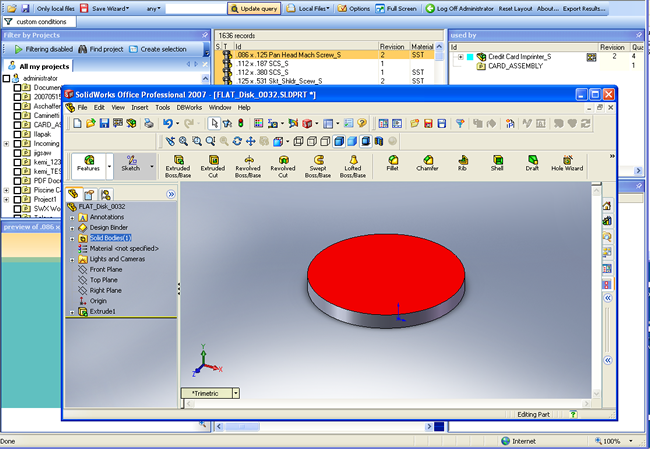Check the PDF Doc project checkbox
650x449 pixels.
click(17, 181)
